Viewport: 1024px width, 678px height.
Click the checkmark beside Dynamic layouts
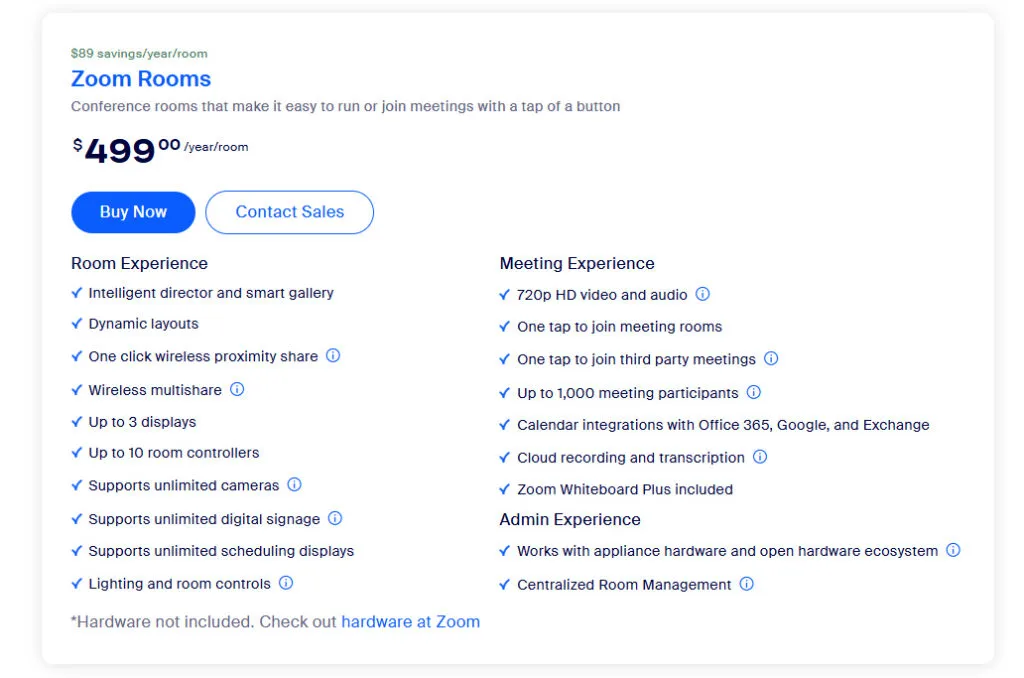click(x=77, y=323)
